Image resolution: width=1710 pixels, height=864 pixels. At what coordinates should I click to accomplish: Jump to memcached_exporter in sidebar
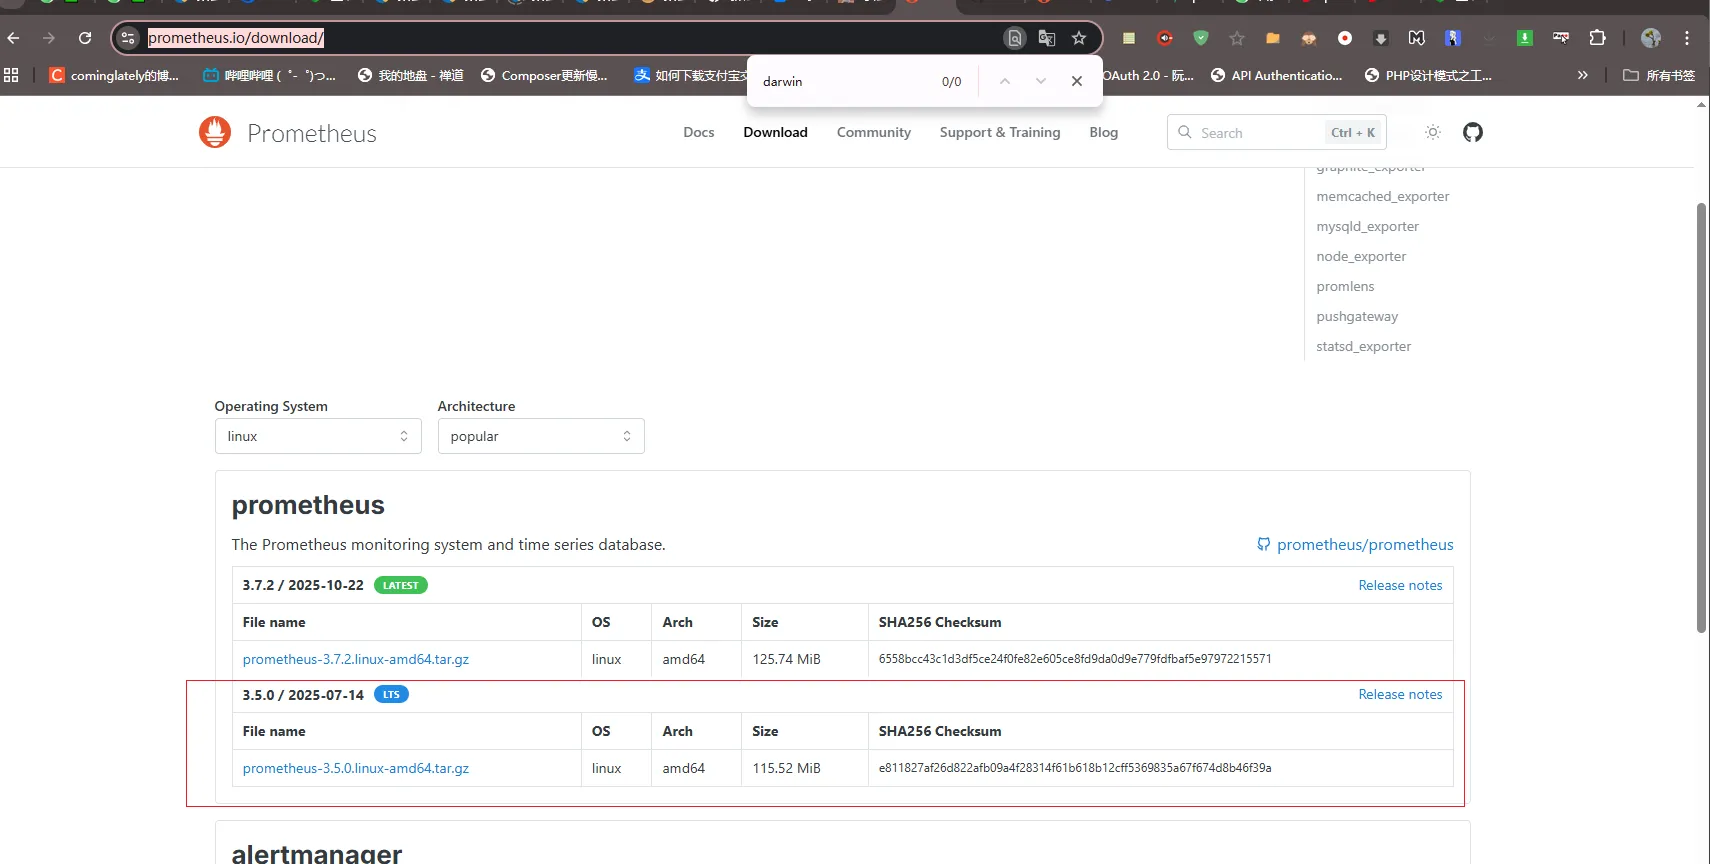(1383, 196)
